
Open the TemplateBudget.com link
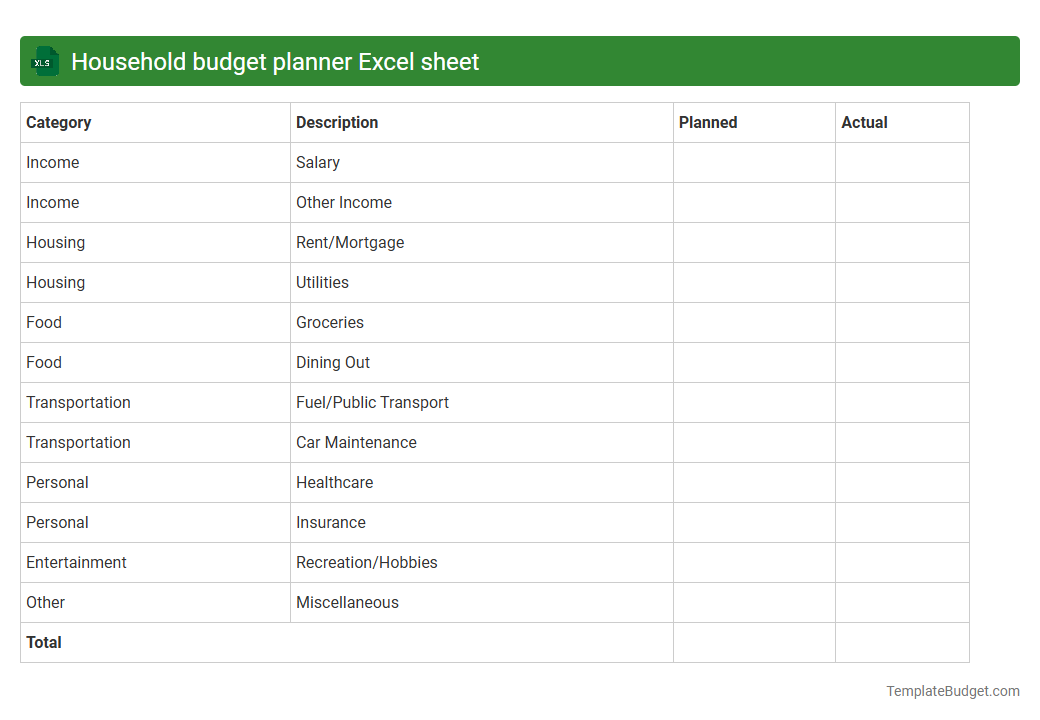(951, 690)
